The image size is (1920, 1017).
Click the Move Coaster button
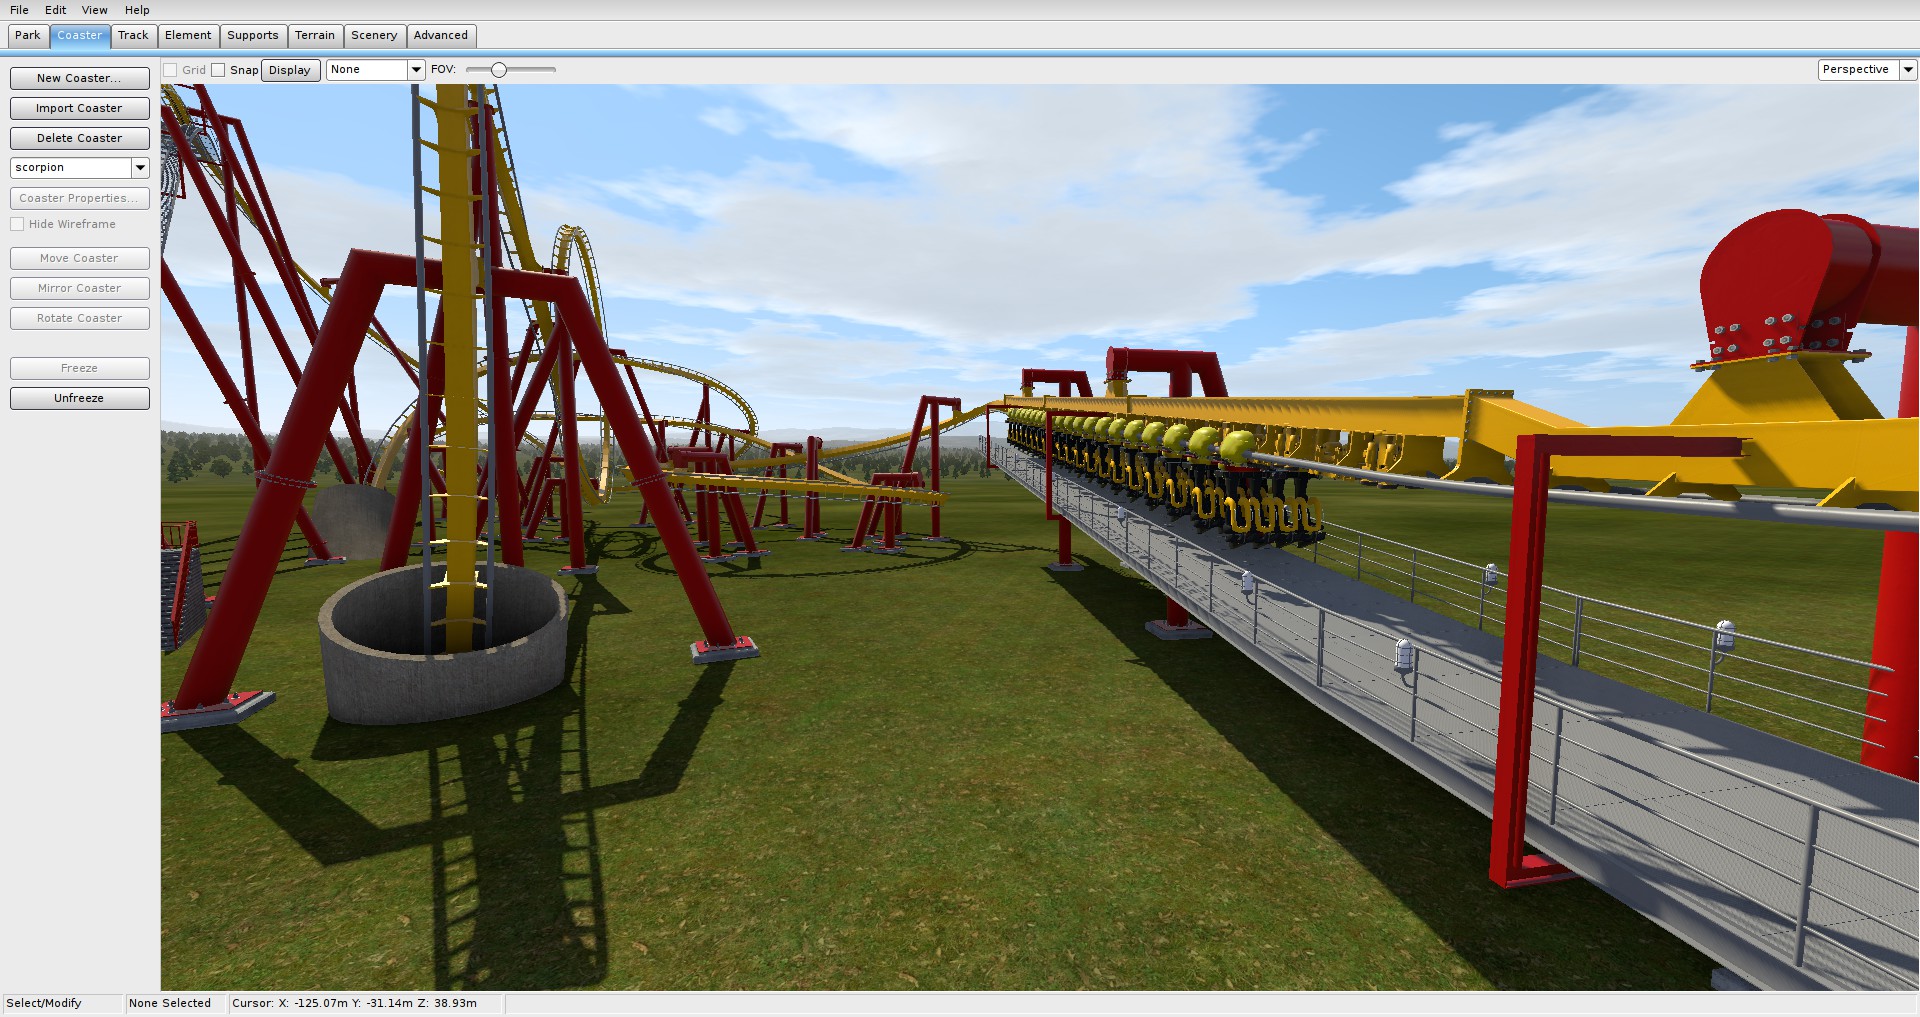click(x=80, y=258)
